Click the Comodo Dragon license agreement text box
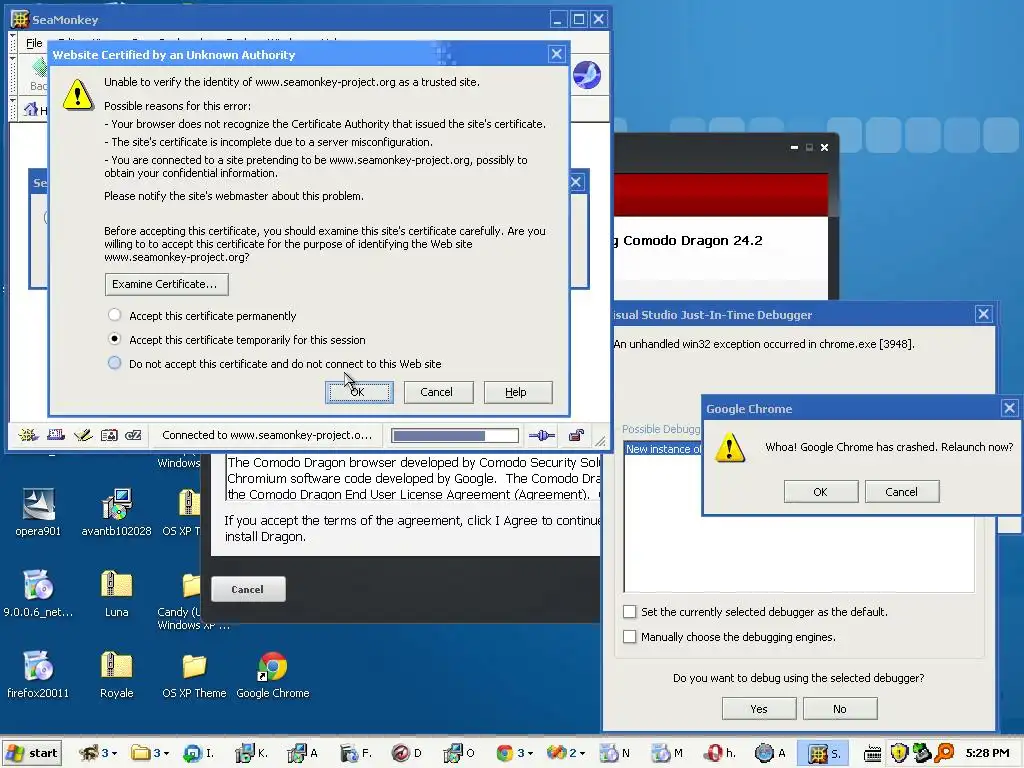 (x=413, y=478)
